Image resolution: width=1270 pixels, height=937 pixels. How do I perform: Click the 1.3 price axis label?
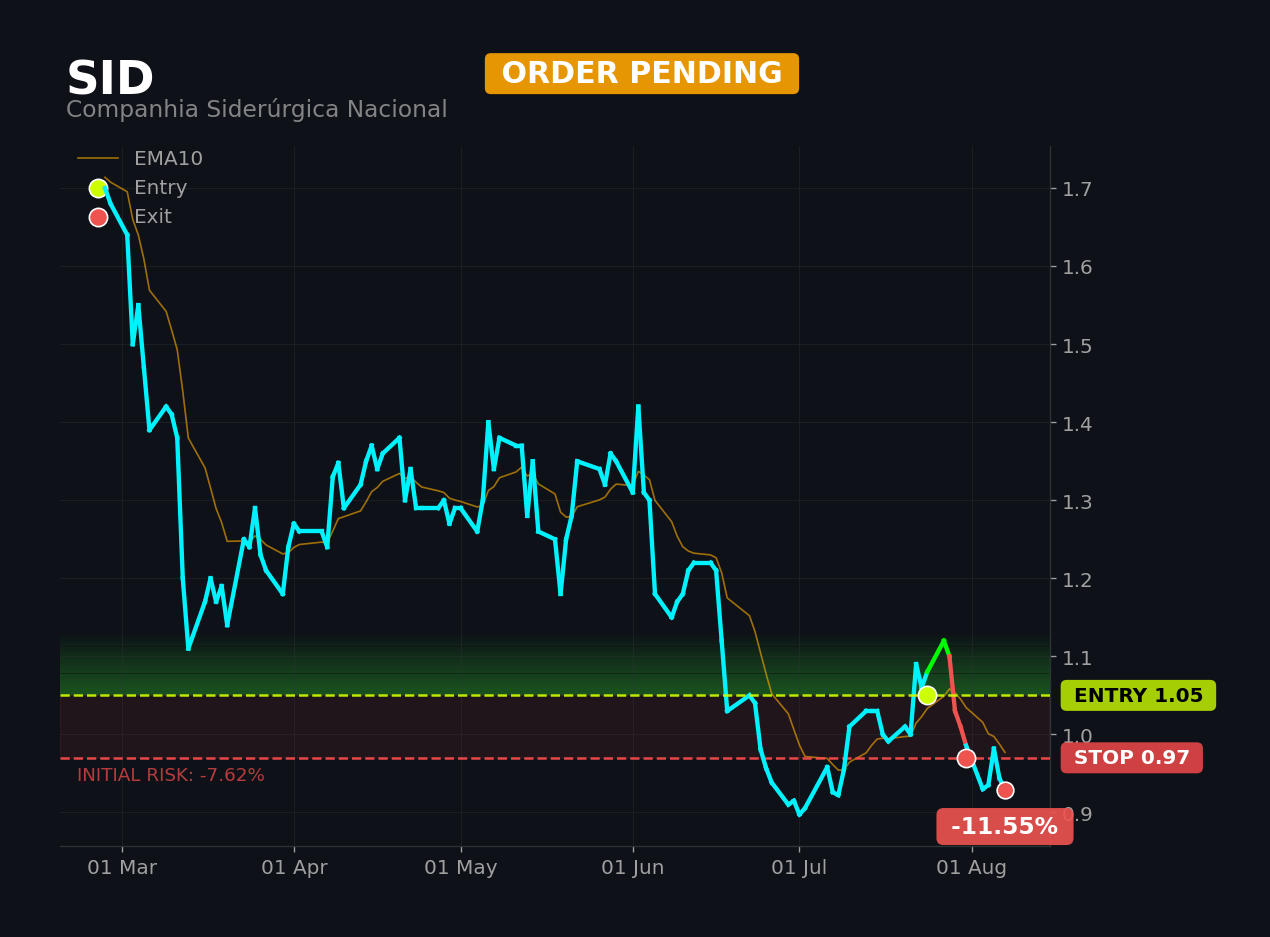pyautogui.click(x=1077, y=501)
